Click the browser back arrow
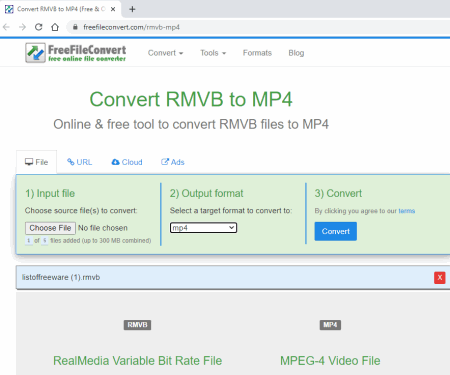Screen dimensions: 450x375 pos(6,27)
